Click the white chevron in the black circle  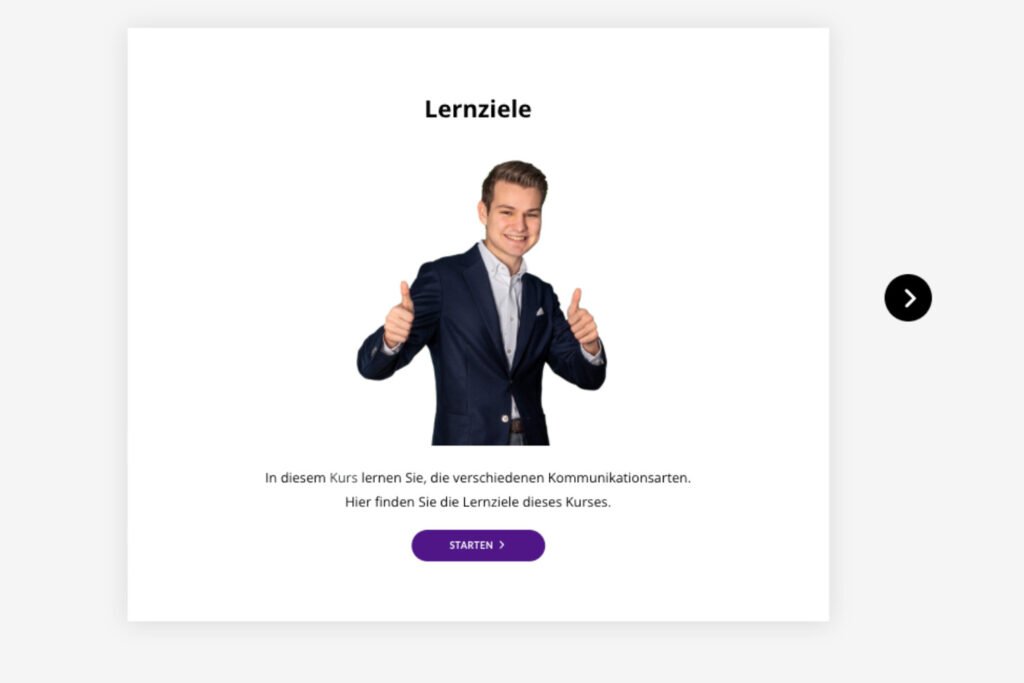coord(910,298)
